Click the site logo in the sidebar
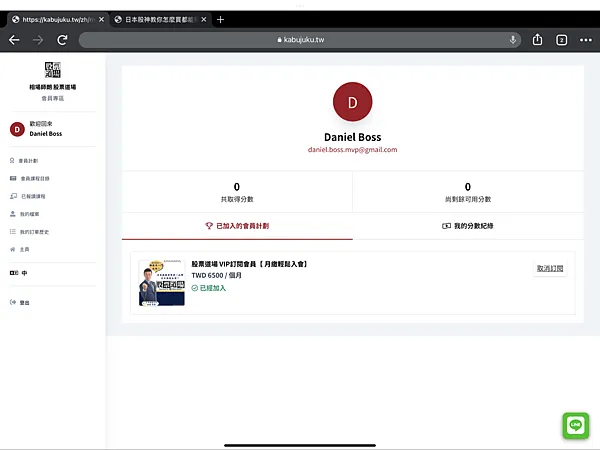Viewport: 600px width, 450px height. pyautogui.click(x=53, y=70)
